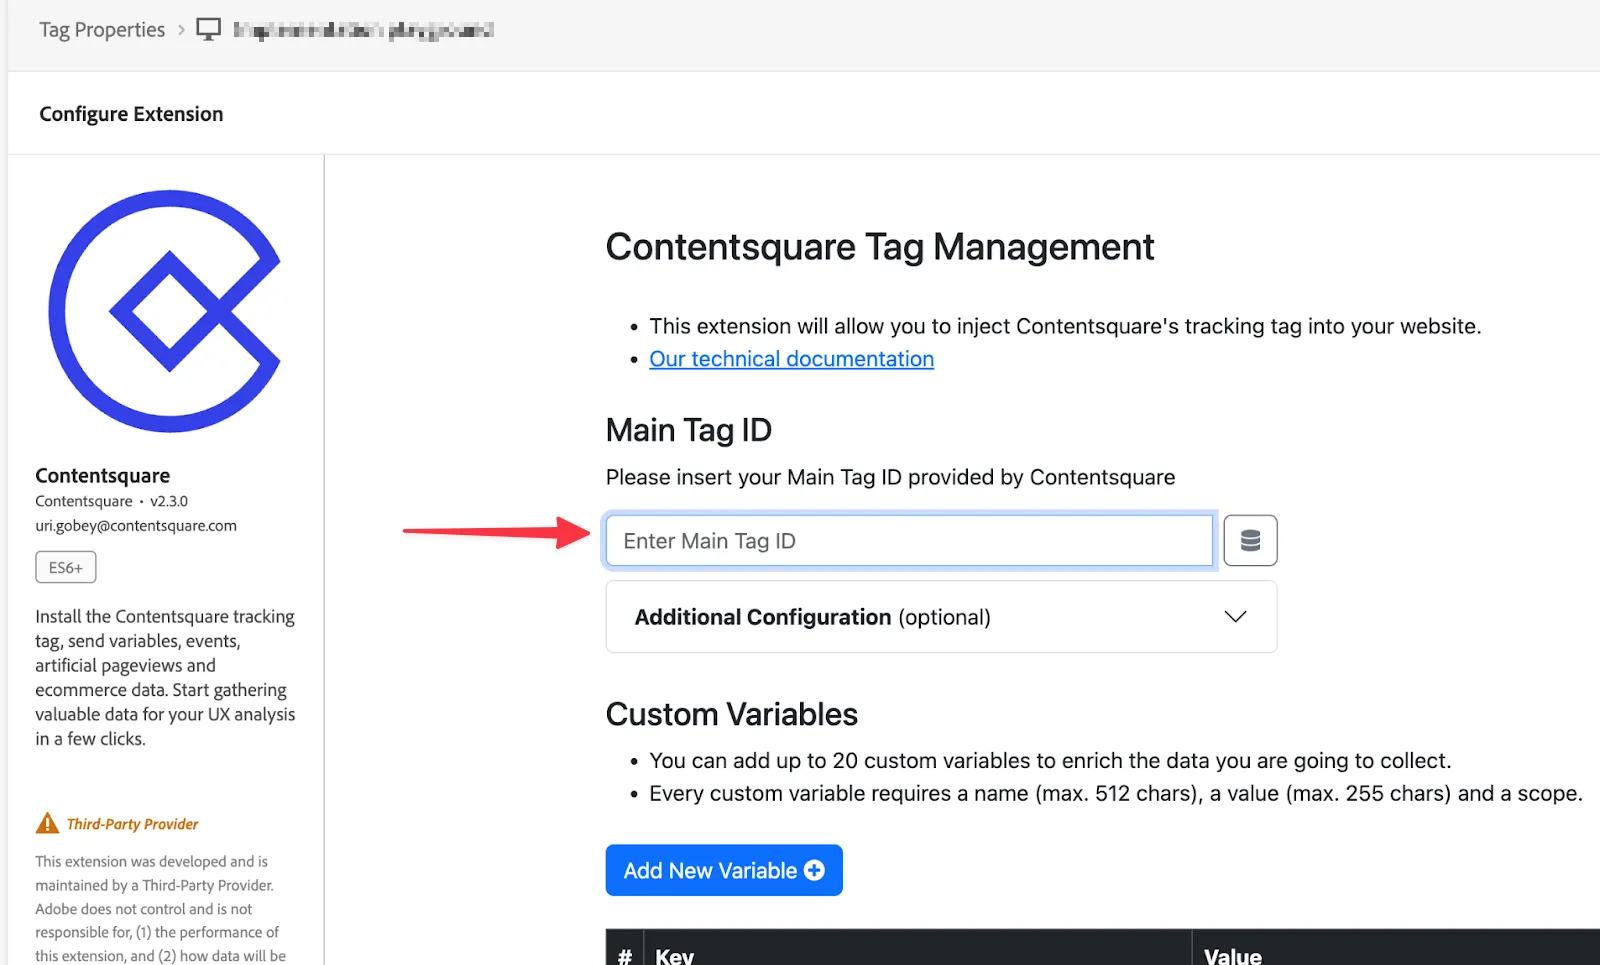
Task: Click the # column header
Action: pyautogui.click(x=624, y=956)
